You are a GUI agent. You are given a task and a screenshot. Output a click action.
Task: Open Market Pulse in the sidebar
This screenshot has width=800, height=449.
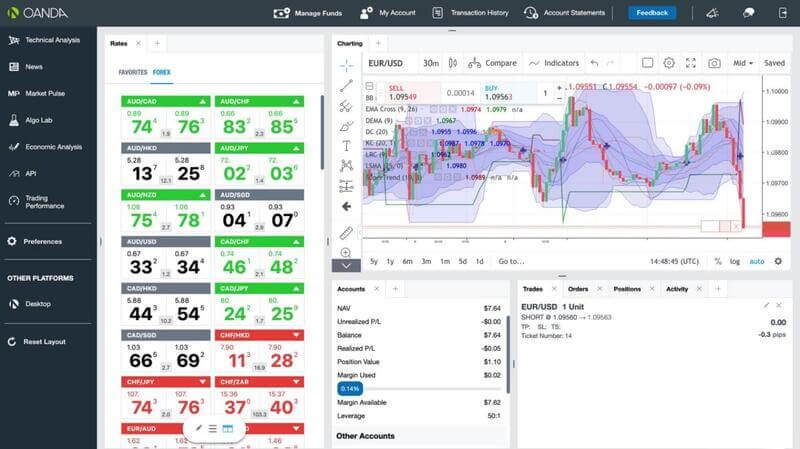37,93
